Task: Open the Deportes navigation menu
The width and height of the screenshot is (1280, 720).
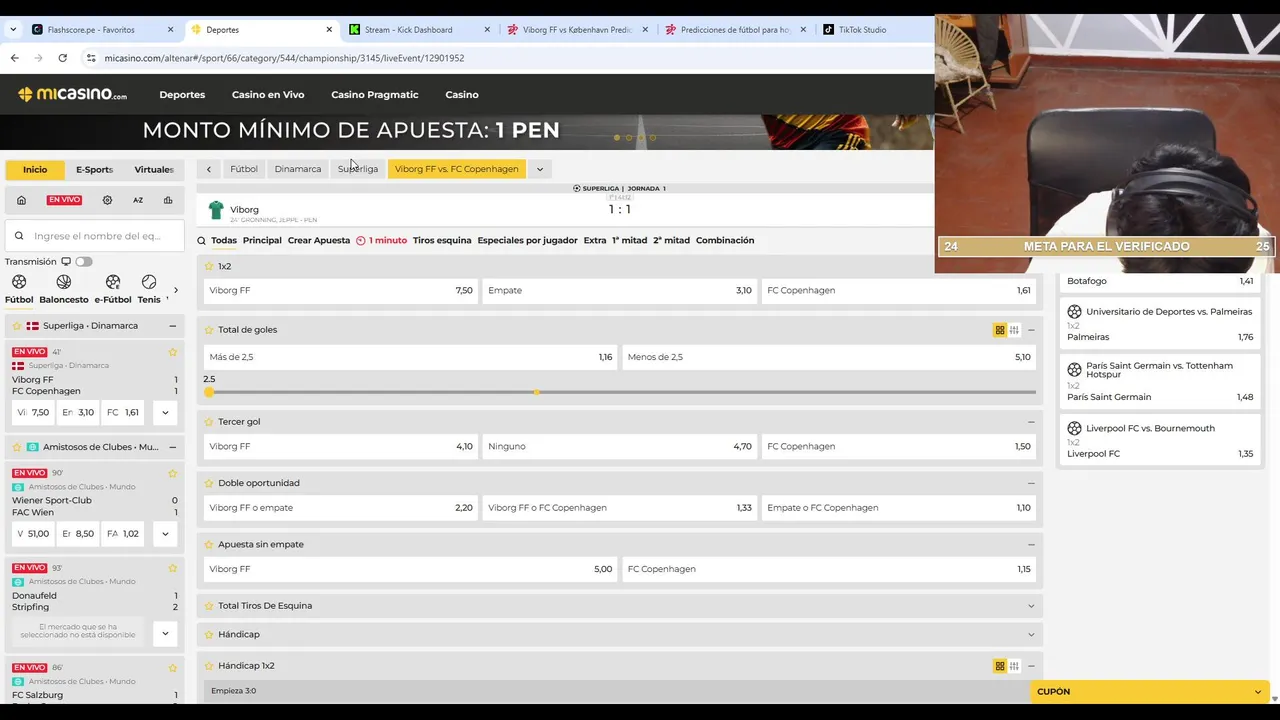Action: point(182,95)
